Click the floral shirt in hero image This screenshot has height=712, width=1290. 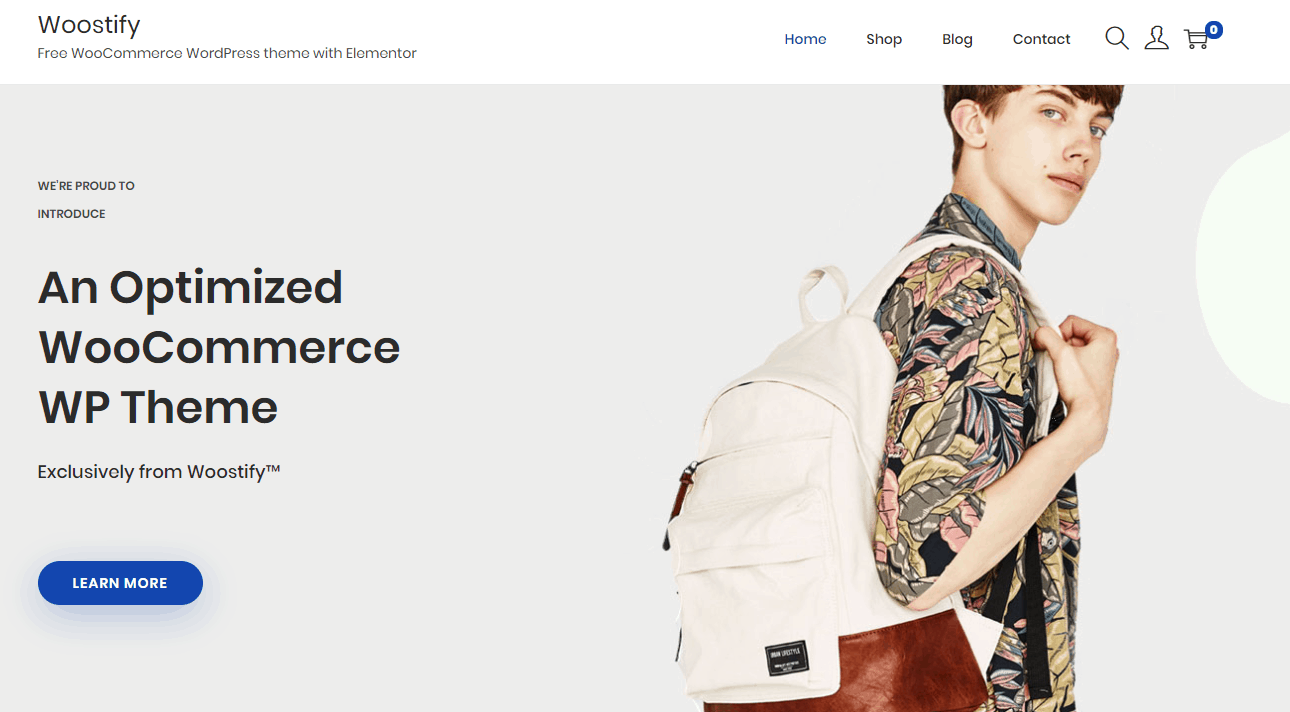point(960,420)
